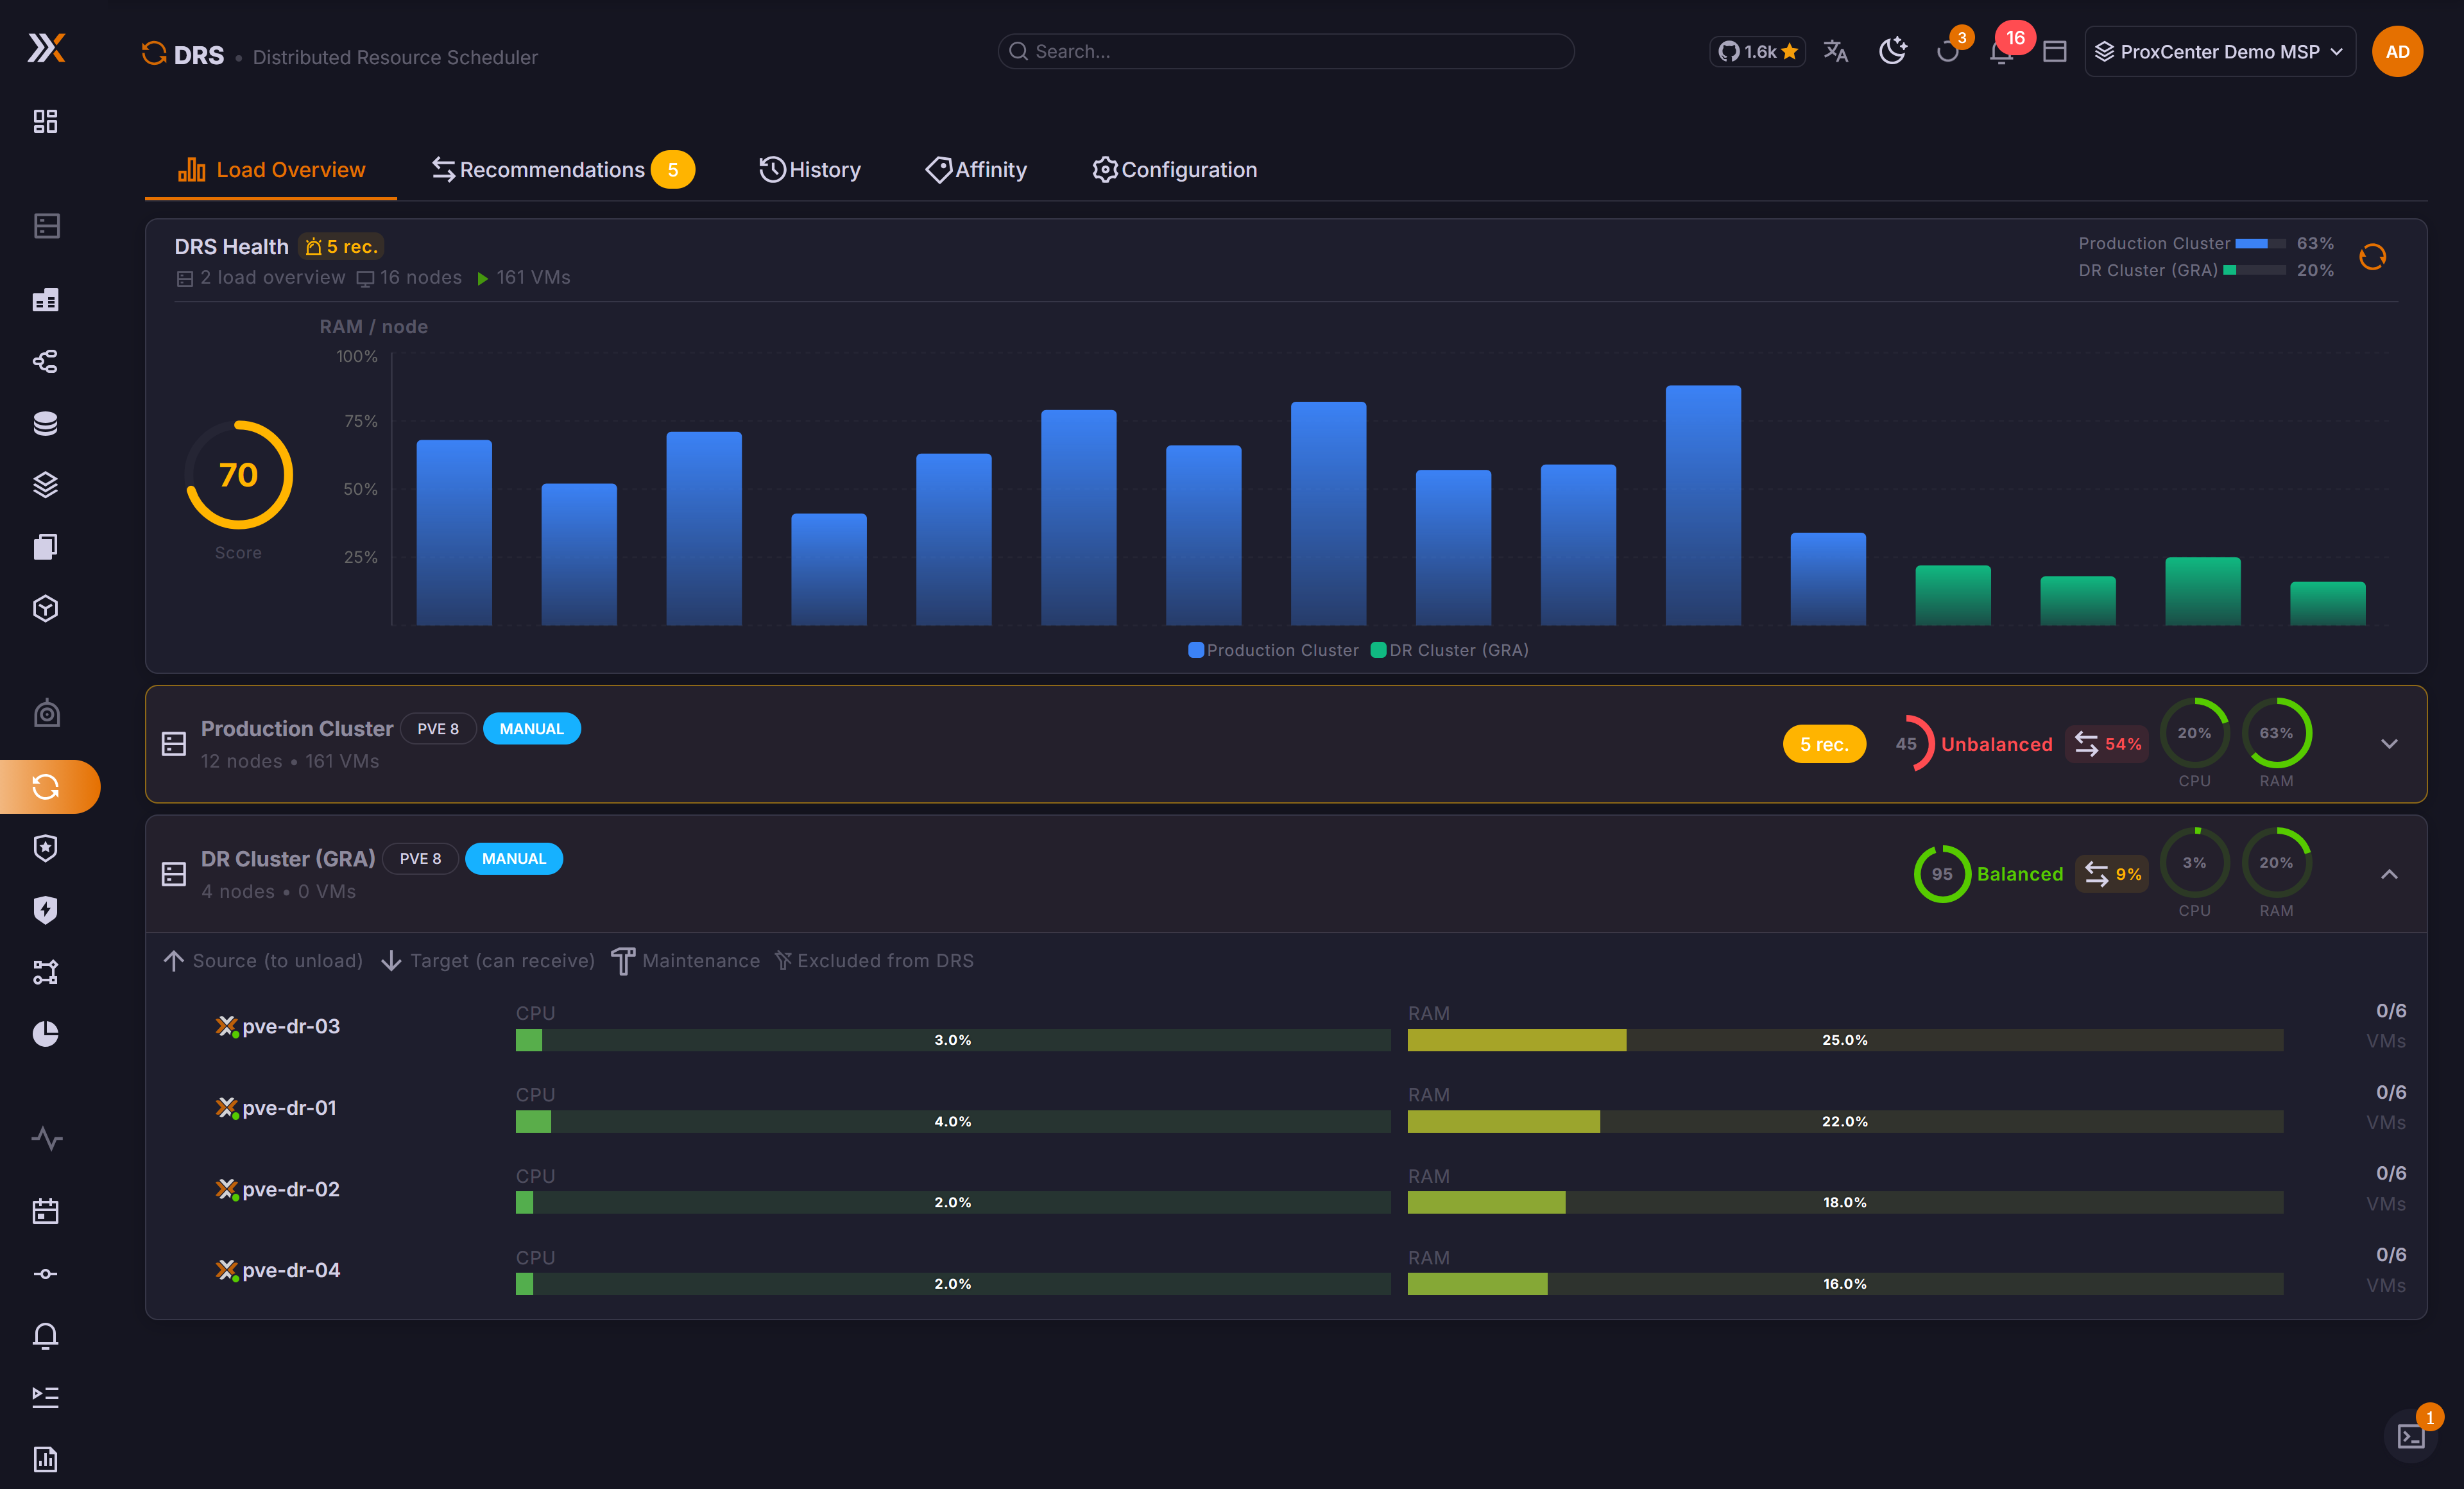2464x1489 pixels.
Task: Click the Unbalanced status label
Action: click(x=1996, y=744)
